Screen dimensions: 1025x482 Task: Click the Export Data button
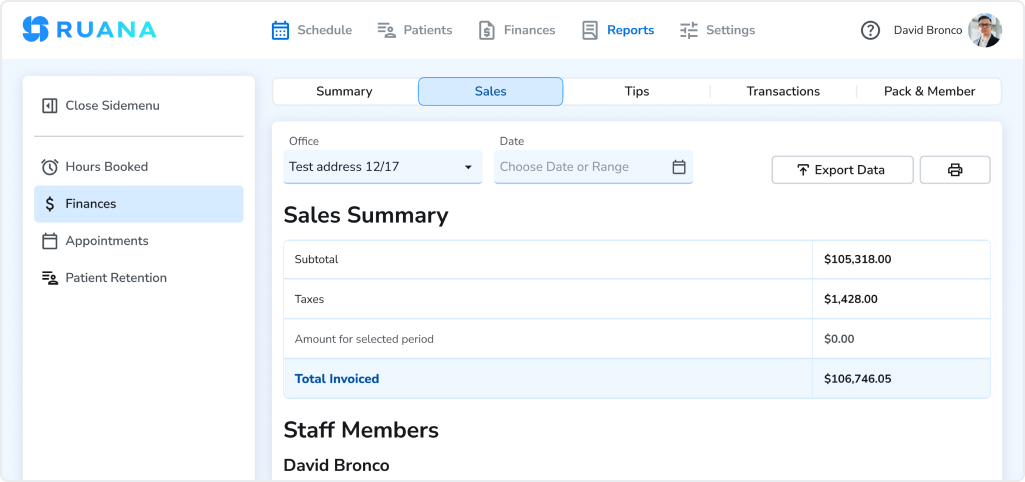click(842, 170)
